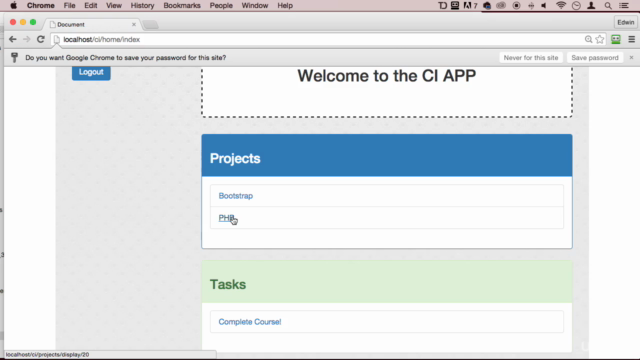Open the View menu
The height and width of the screenshot is (360, 640).
click(114, 5)
